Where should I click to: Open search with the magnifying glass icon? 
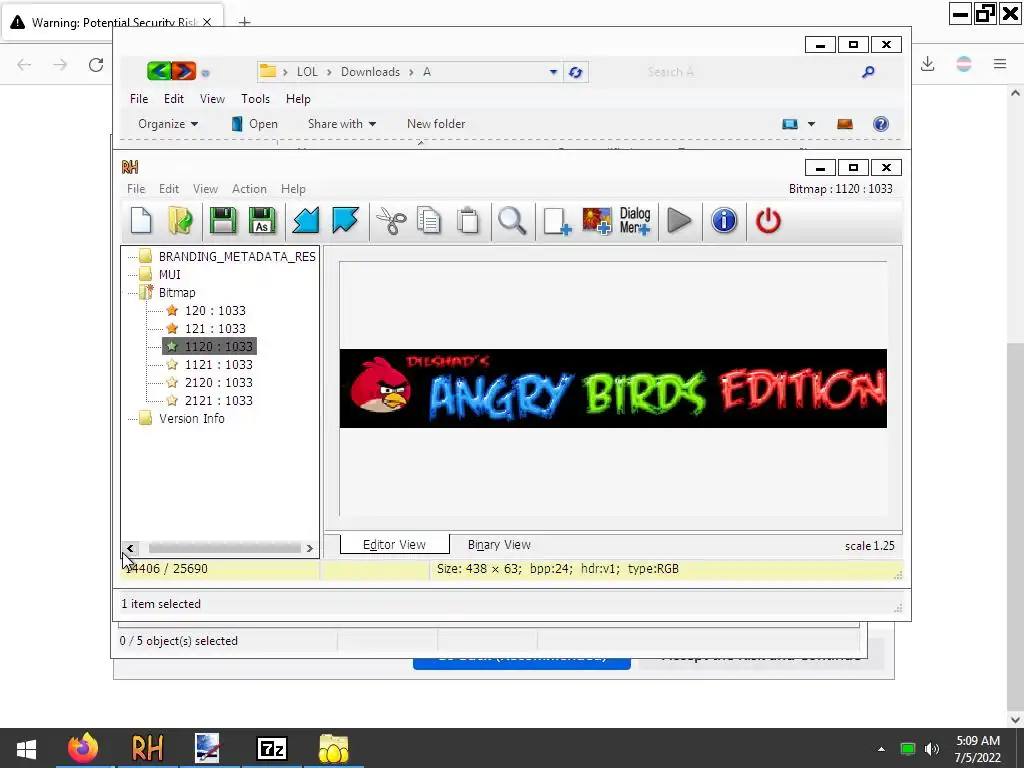coord(512,221)
